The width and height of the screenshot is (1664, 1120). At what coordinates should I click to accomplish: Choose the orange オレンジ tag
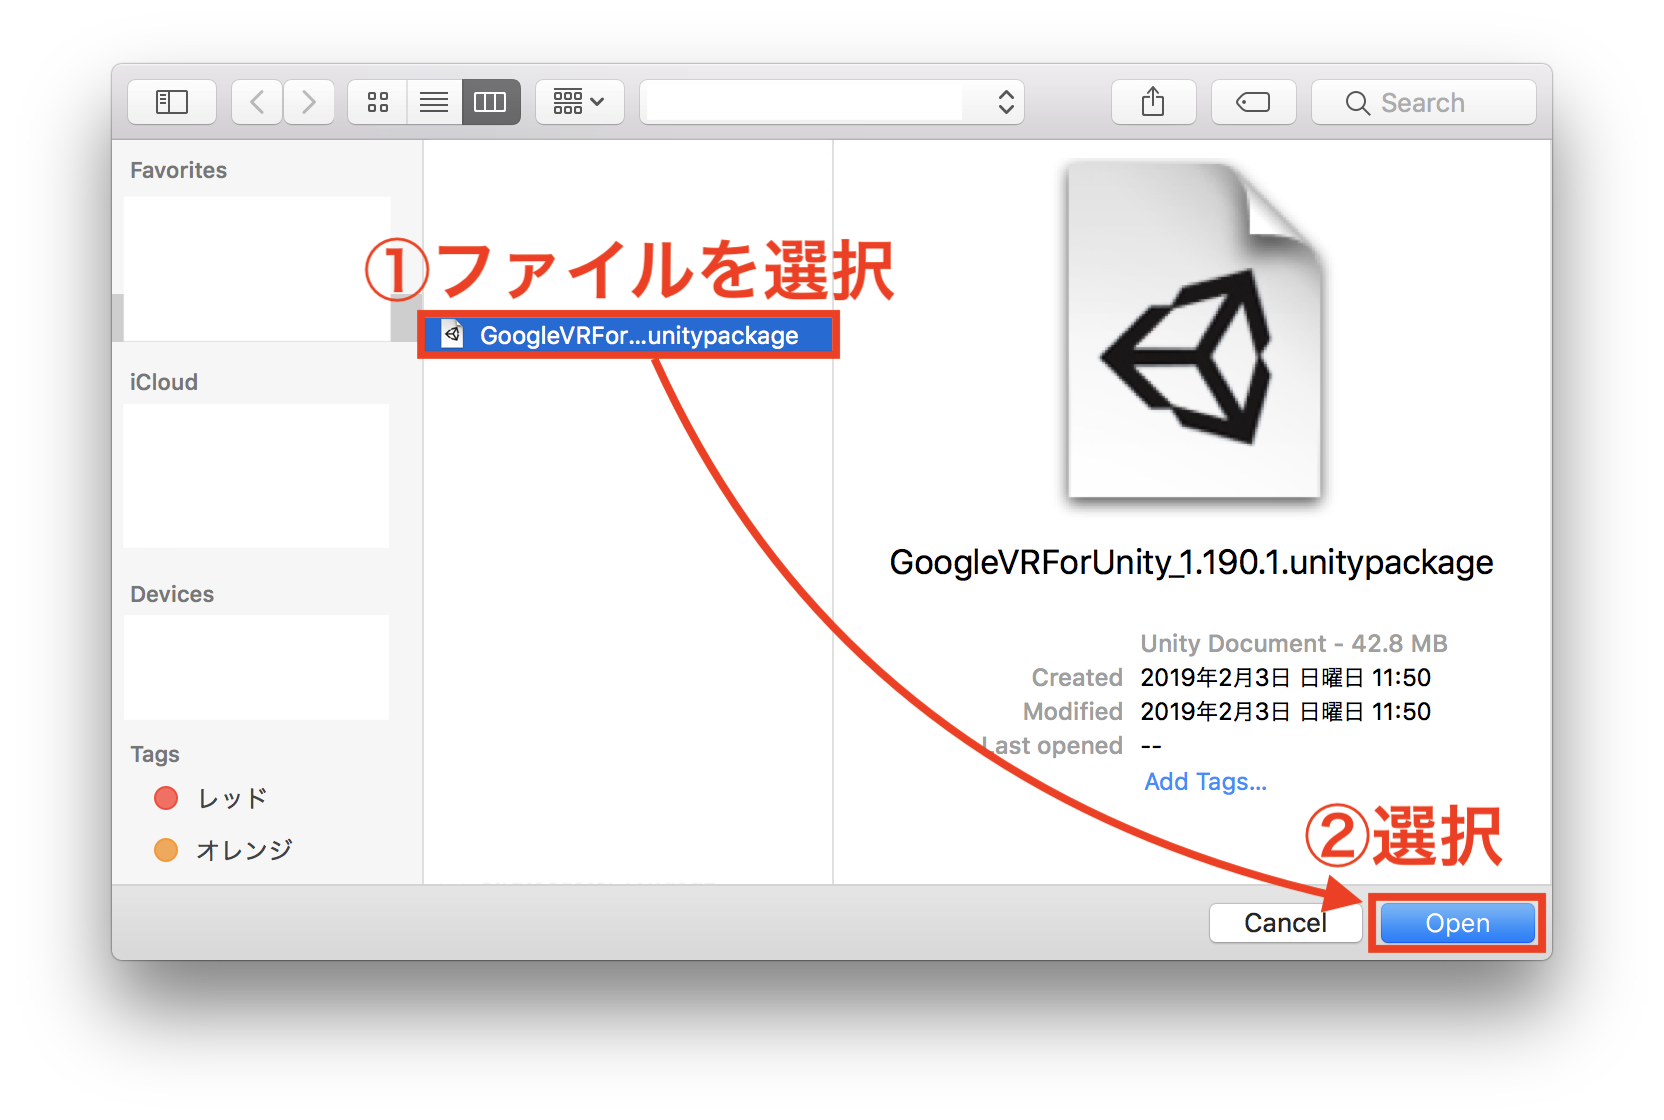tap(243, 850)
